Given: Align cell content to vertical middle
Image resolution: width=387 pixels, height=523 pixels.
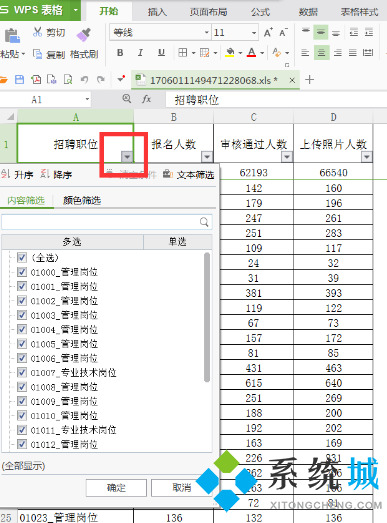Looking at the screenshot, I should pos(321,32).
